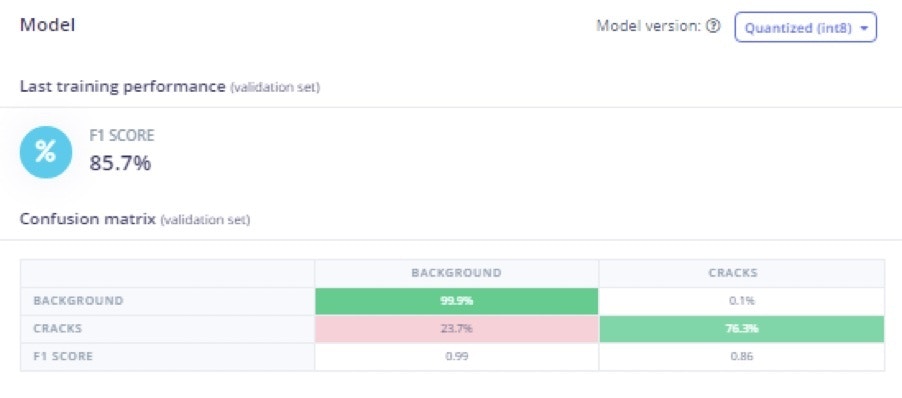Click the 0.86 F1 score cell
Image resolution: width=902 pixels, height=398 pixels.
pos(742,357)
